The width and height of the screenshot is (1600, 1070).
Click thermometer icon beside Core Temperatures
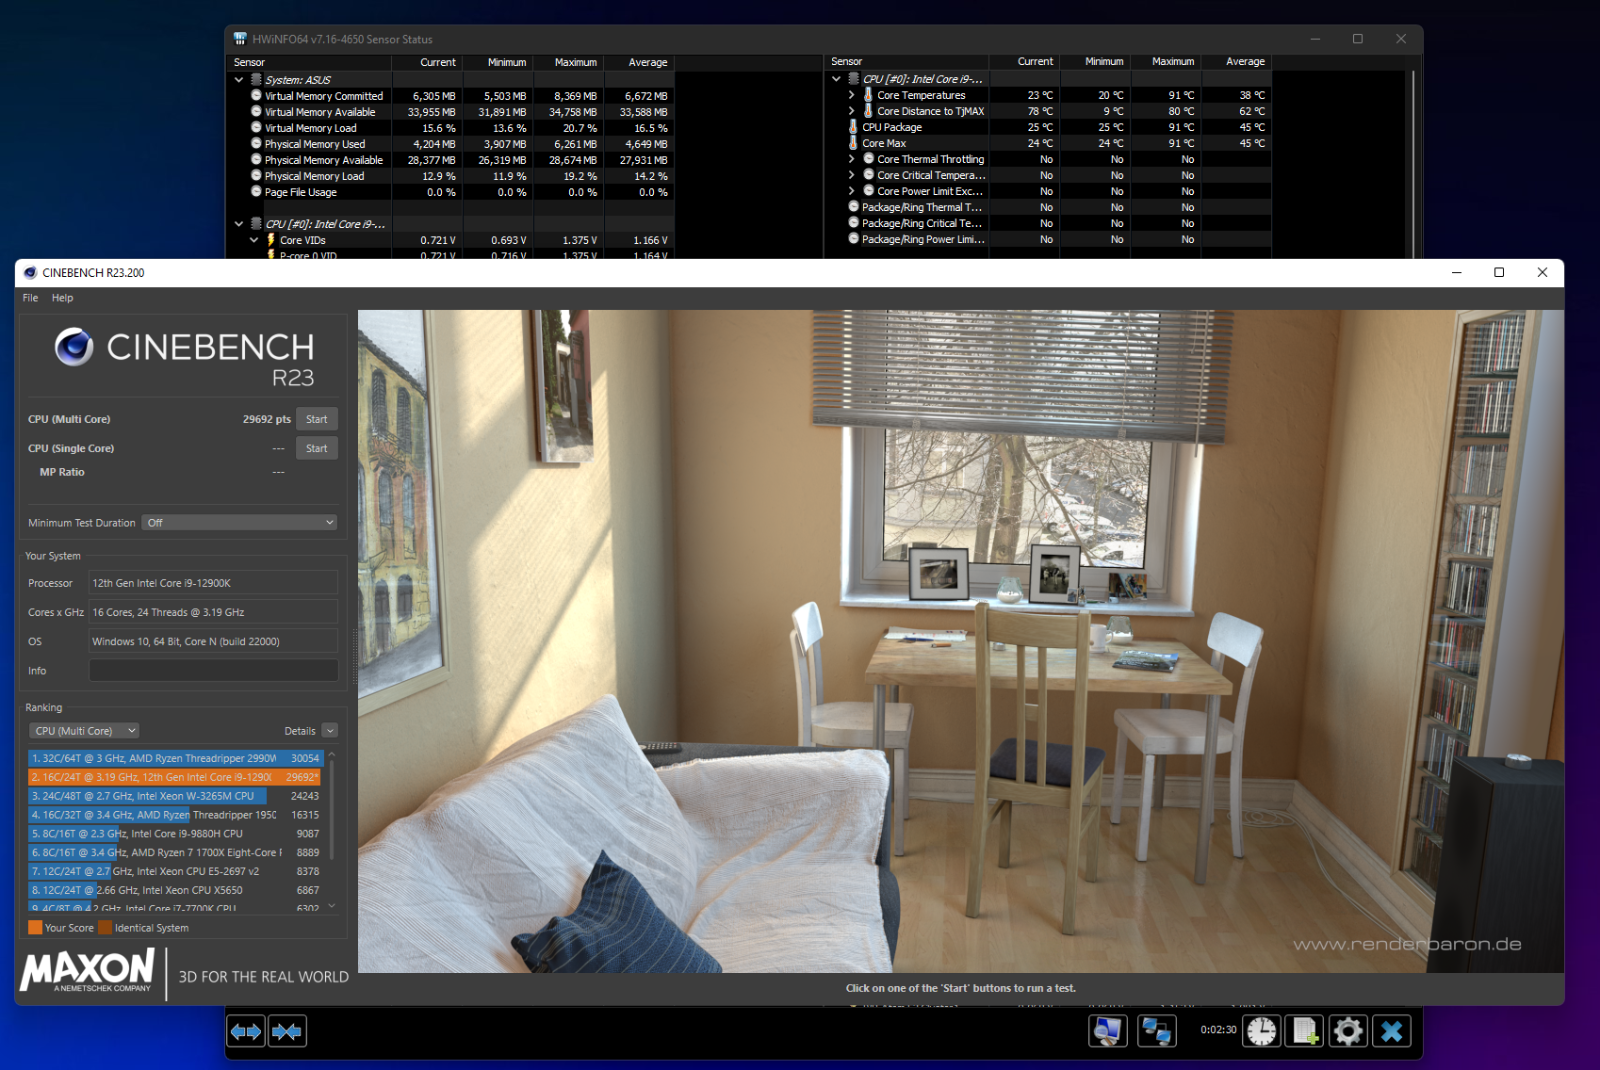[x=868, y=95]
